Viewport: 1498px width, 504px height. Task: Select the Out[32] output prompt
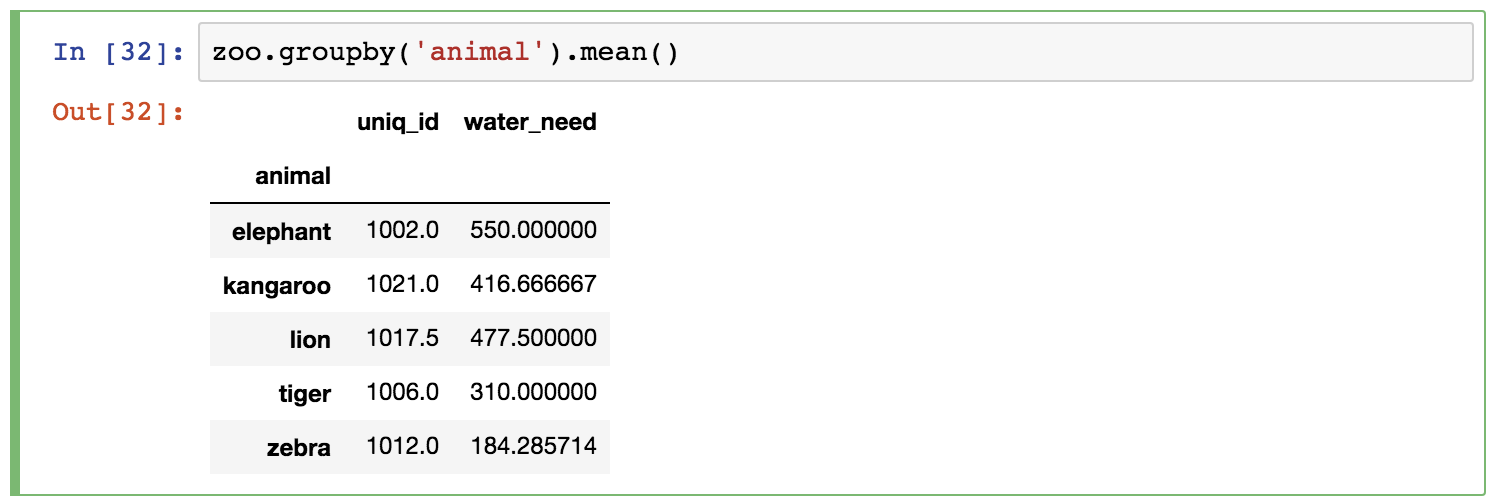[x=119, y=112]
